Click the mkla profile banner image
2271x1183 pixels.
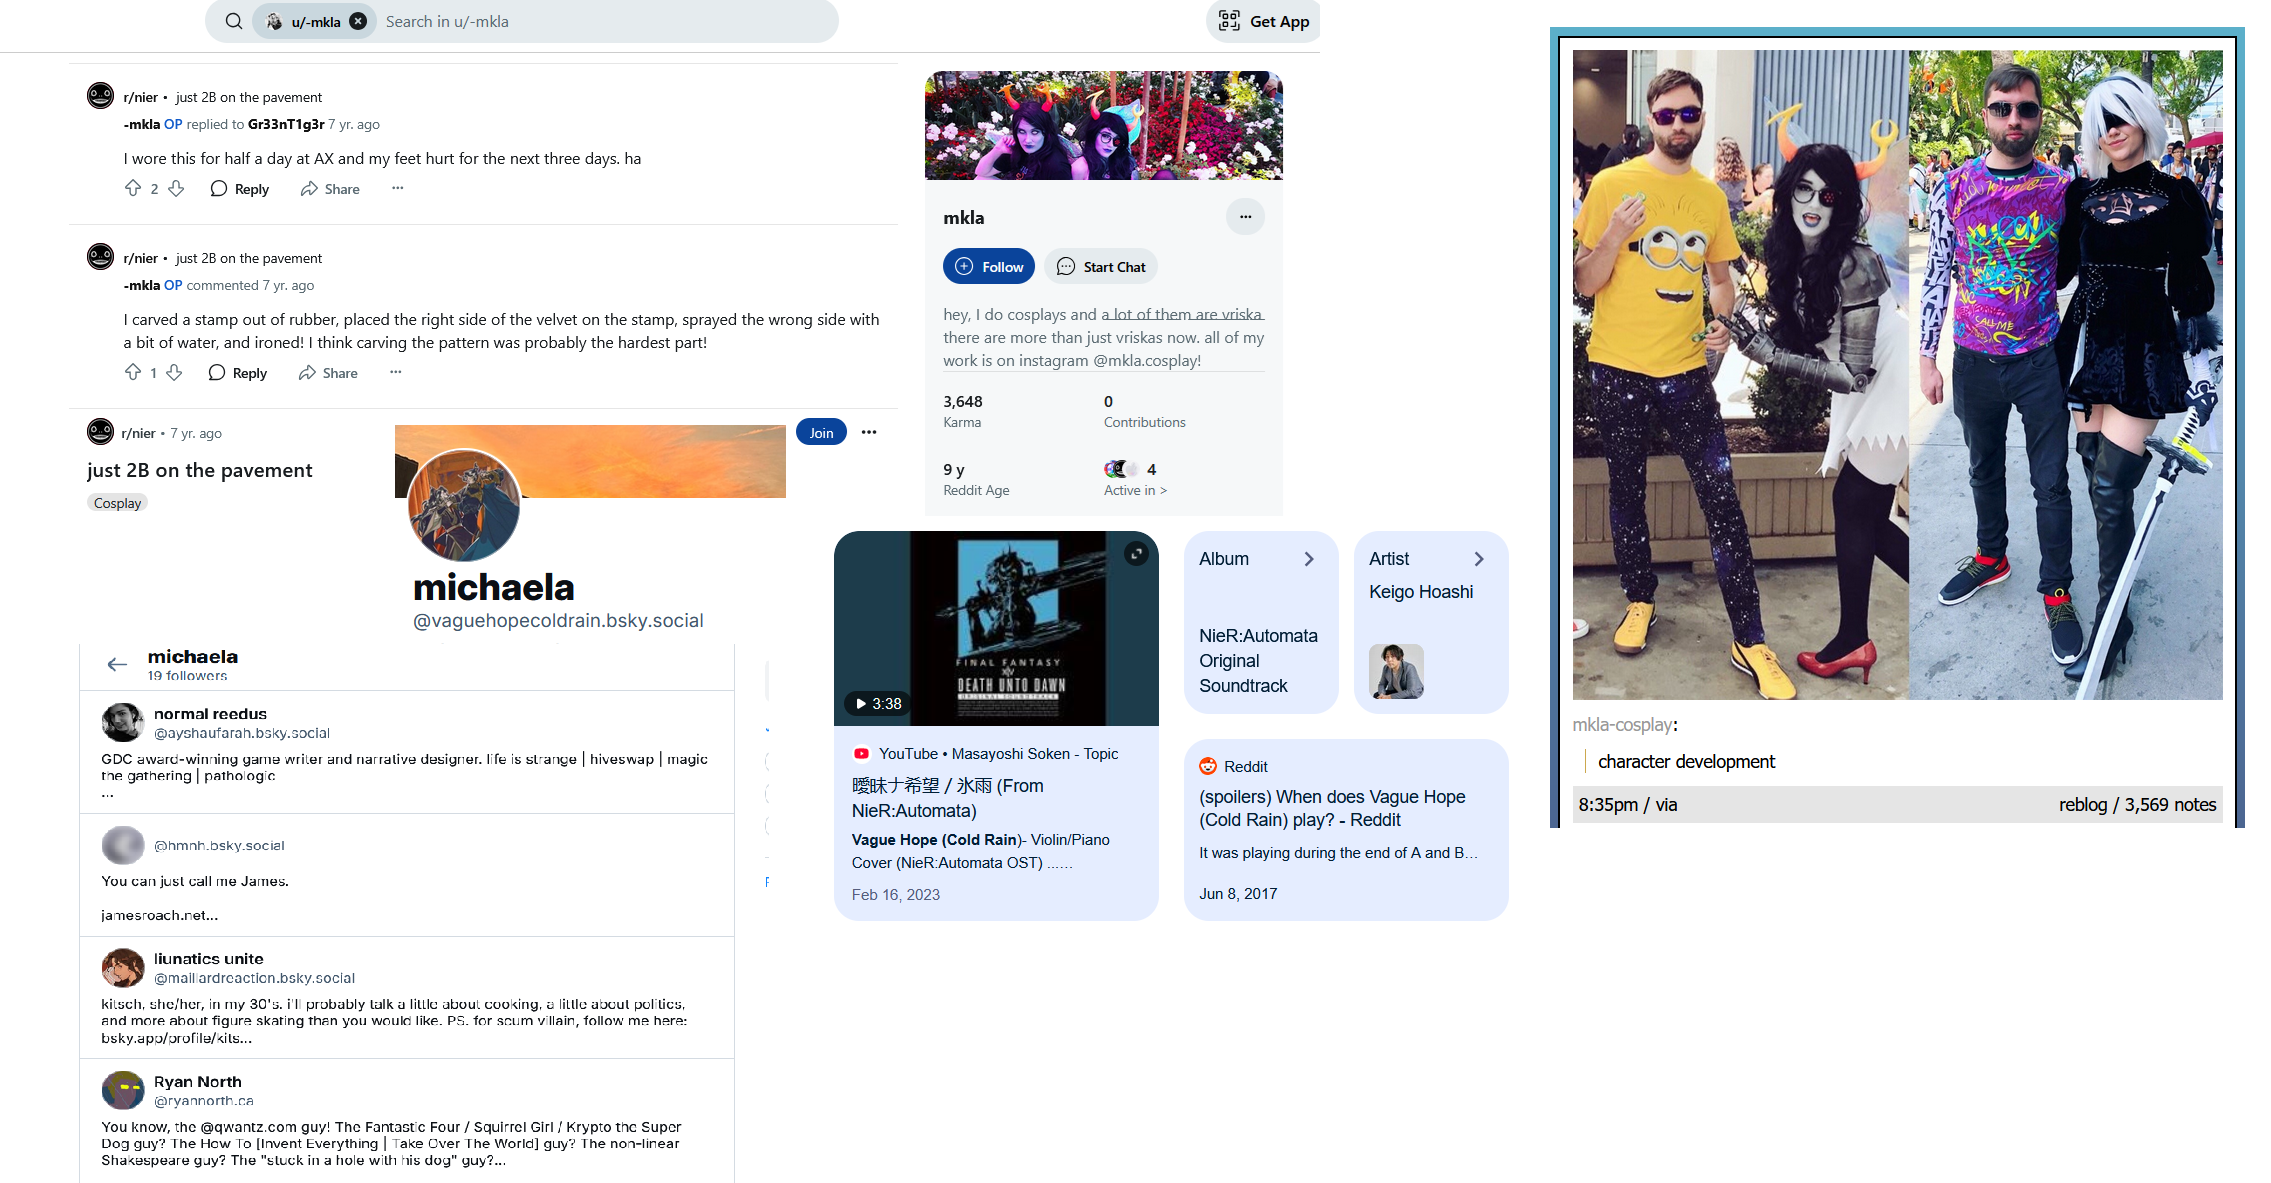[x=1104, y=125]
